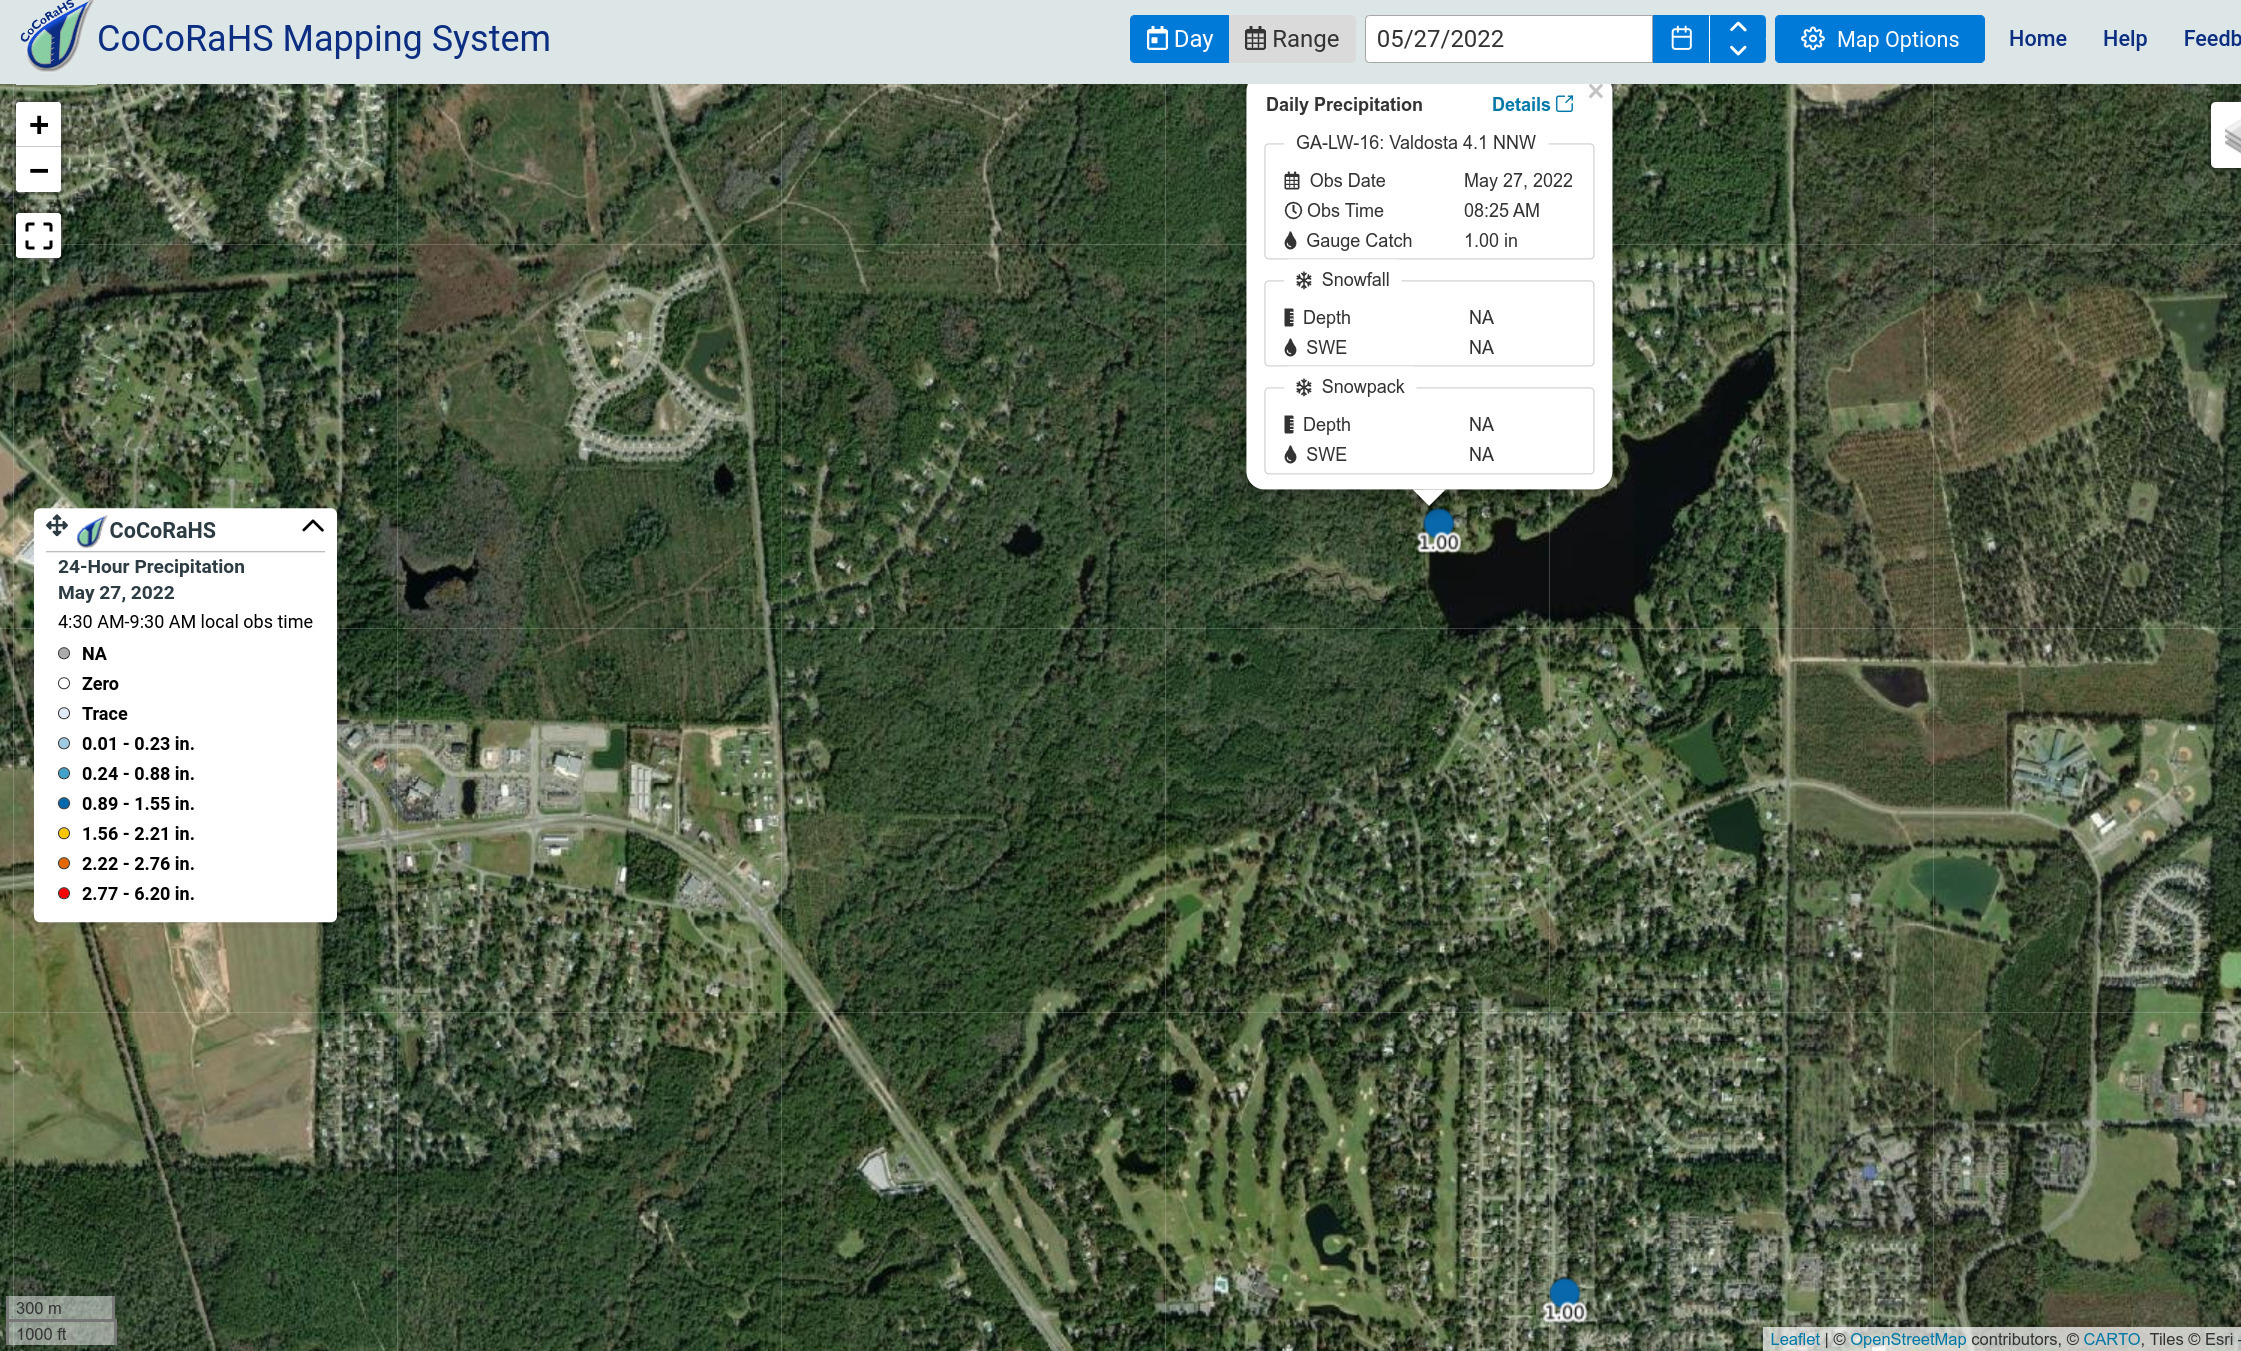Open the calendar date picker

click(1681, 39)
